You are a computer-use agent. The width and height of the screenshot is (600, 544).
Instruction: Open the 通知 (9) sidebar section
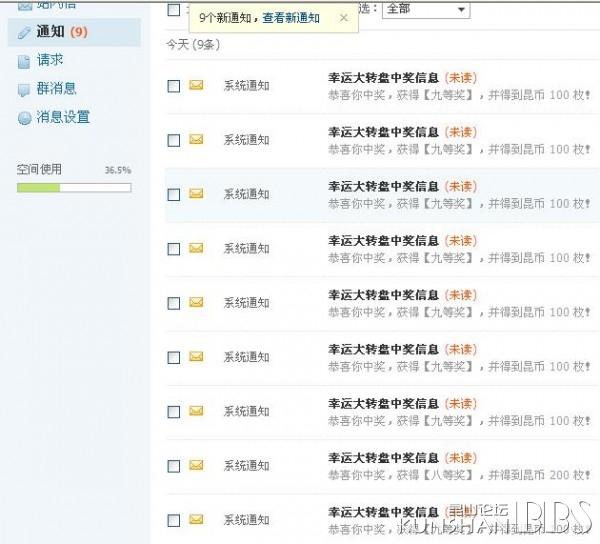(x=74, y=32)
